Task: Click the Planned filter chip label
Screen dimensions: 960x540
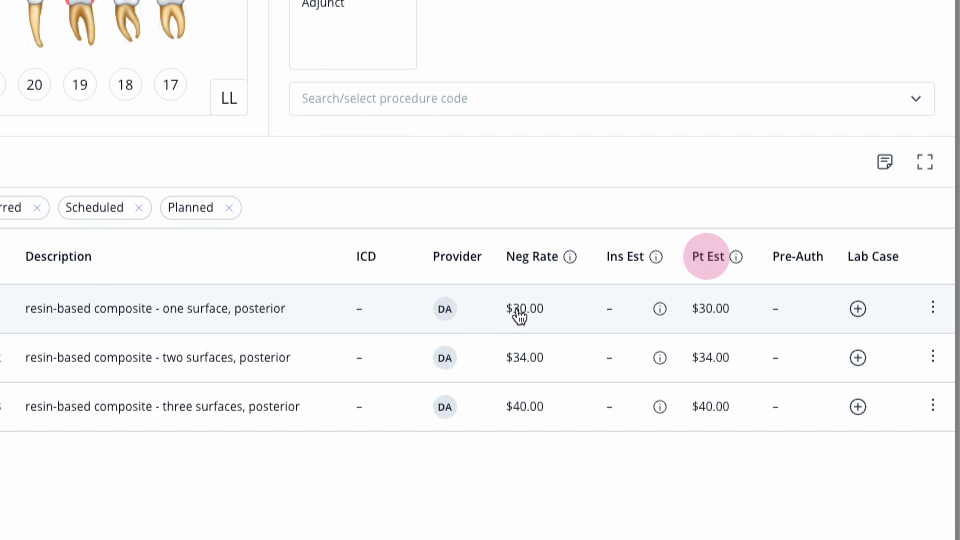Action: (x=190, y=208)
